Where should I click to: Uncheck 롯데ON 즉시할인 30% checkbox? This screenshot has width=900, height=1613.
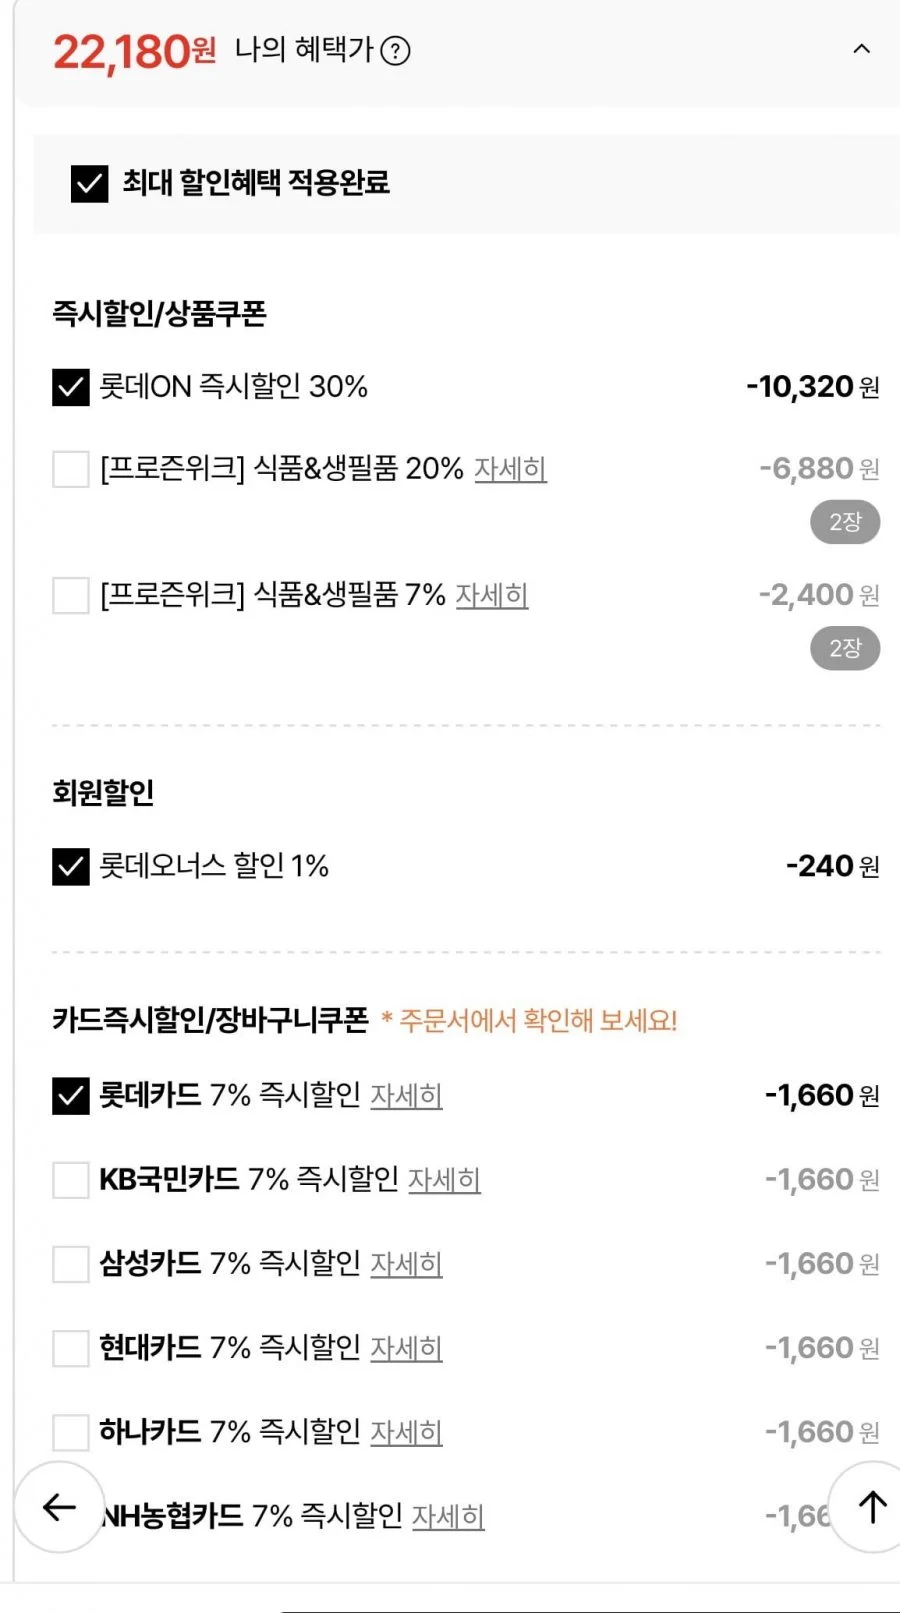(71, 387)
